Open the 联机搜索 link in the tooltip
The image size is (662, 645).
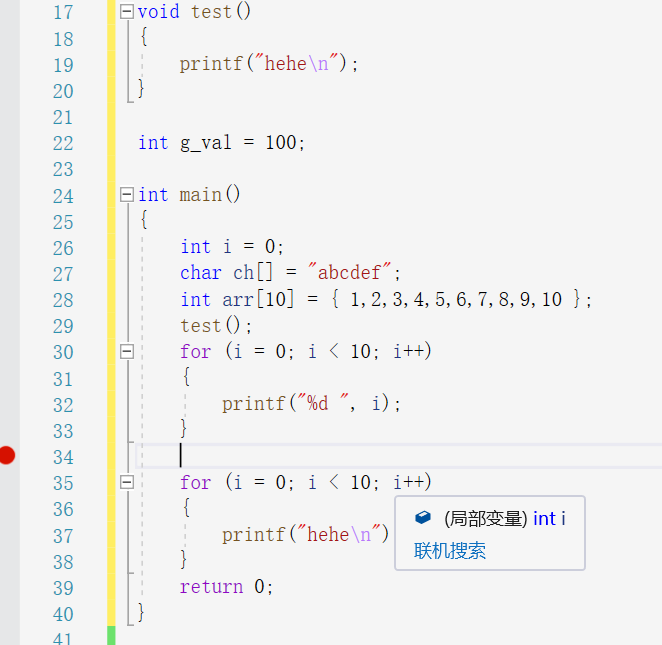(450, 550)
